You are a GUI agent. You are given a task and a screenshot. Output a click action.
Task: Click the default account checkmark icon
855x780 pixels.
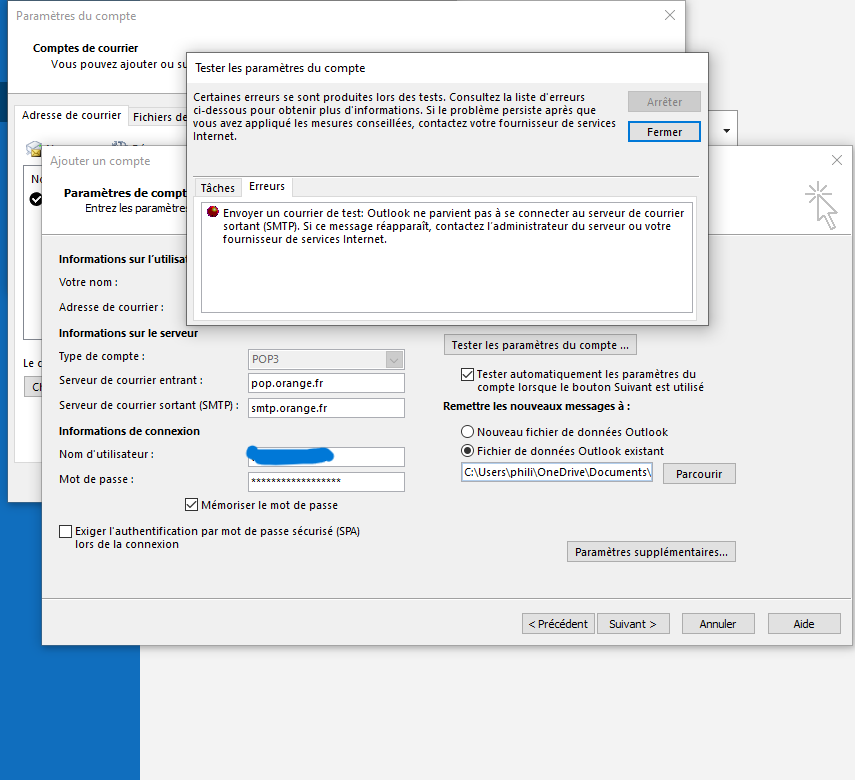[36, 199]
